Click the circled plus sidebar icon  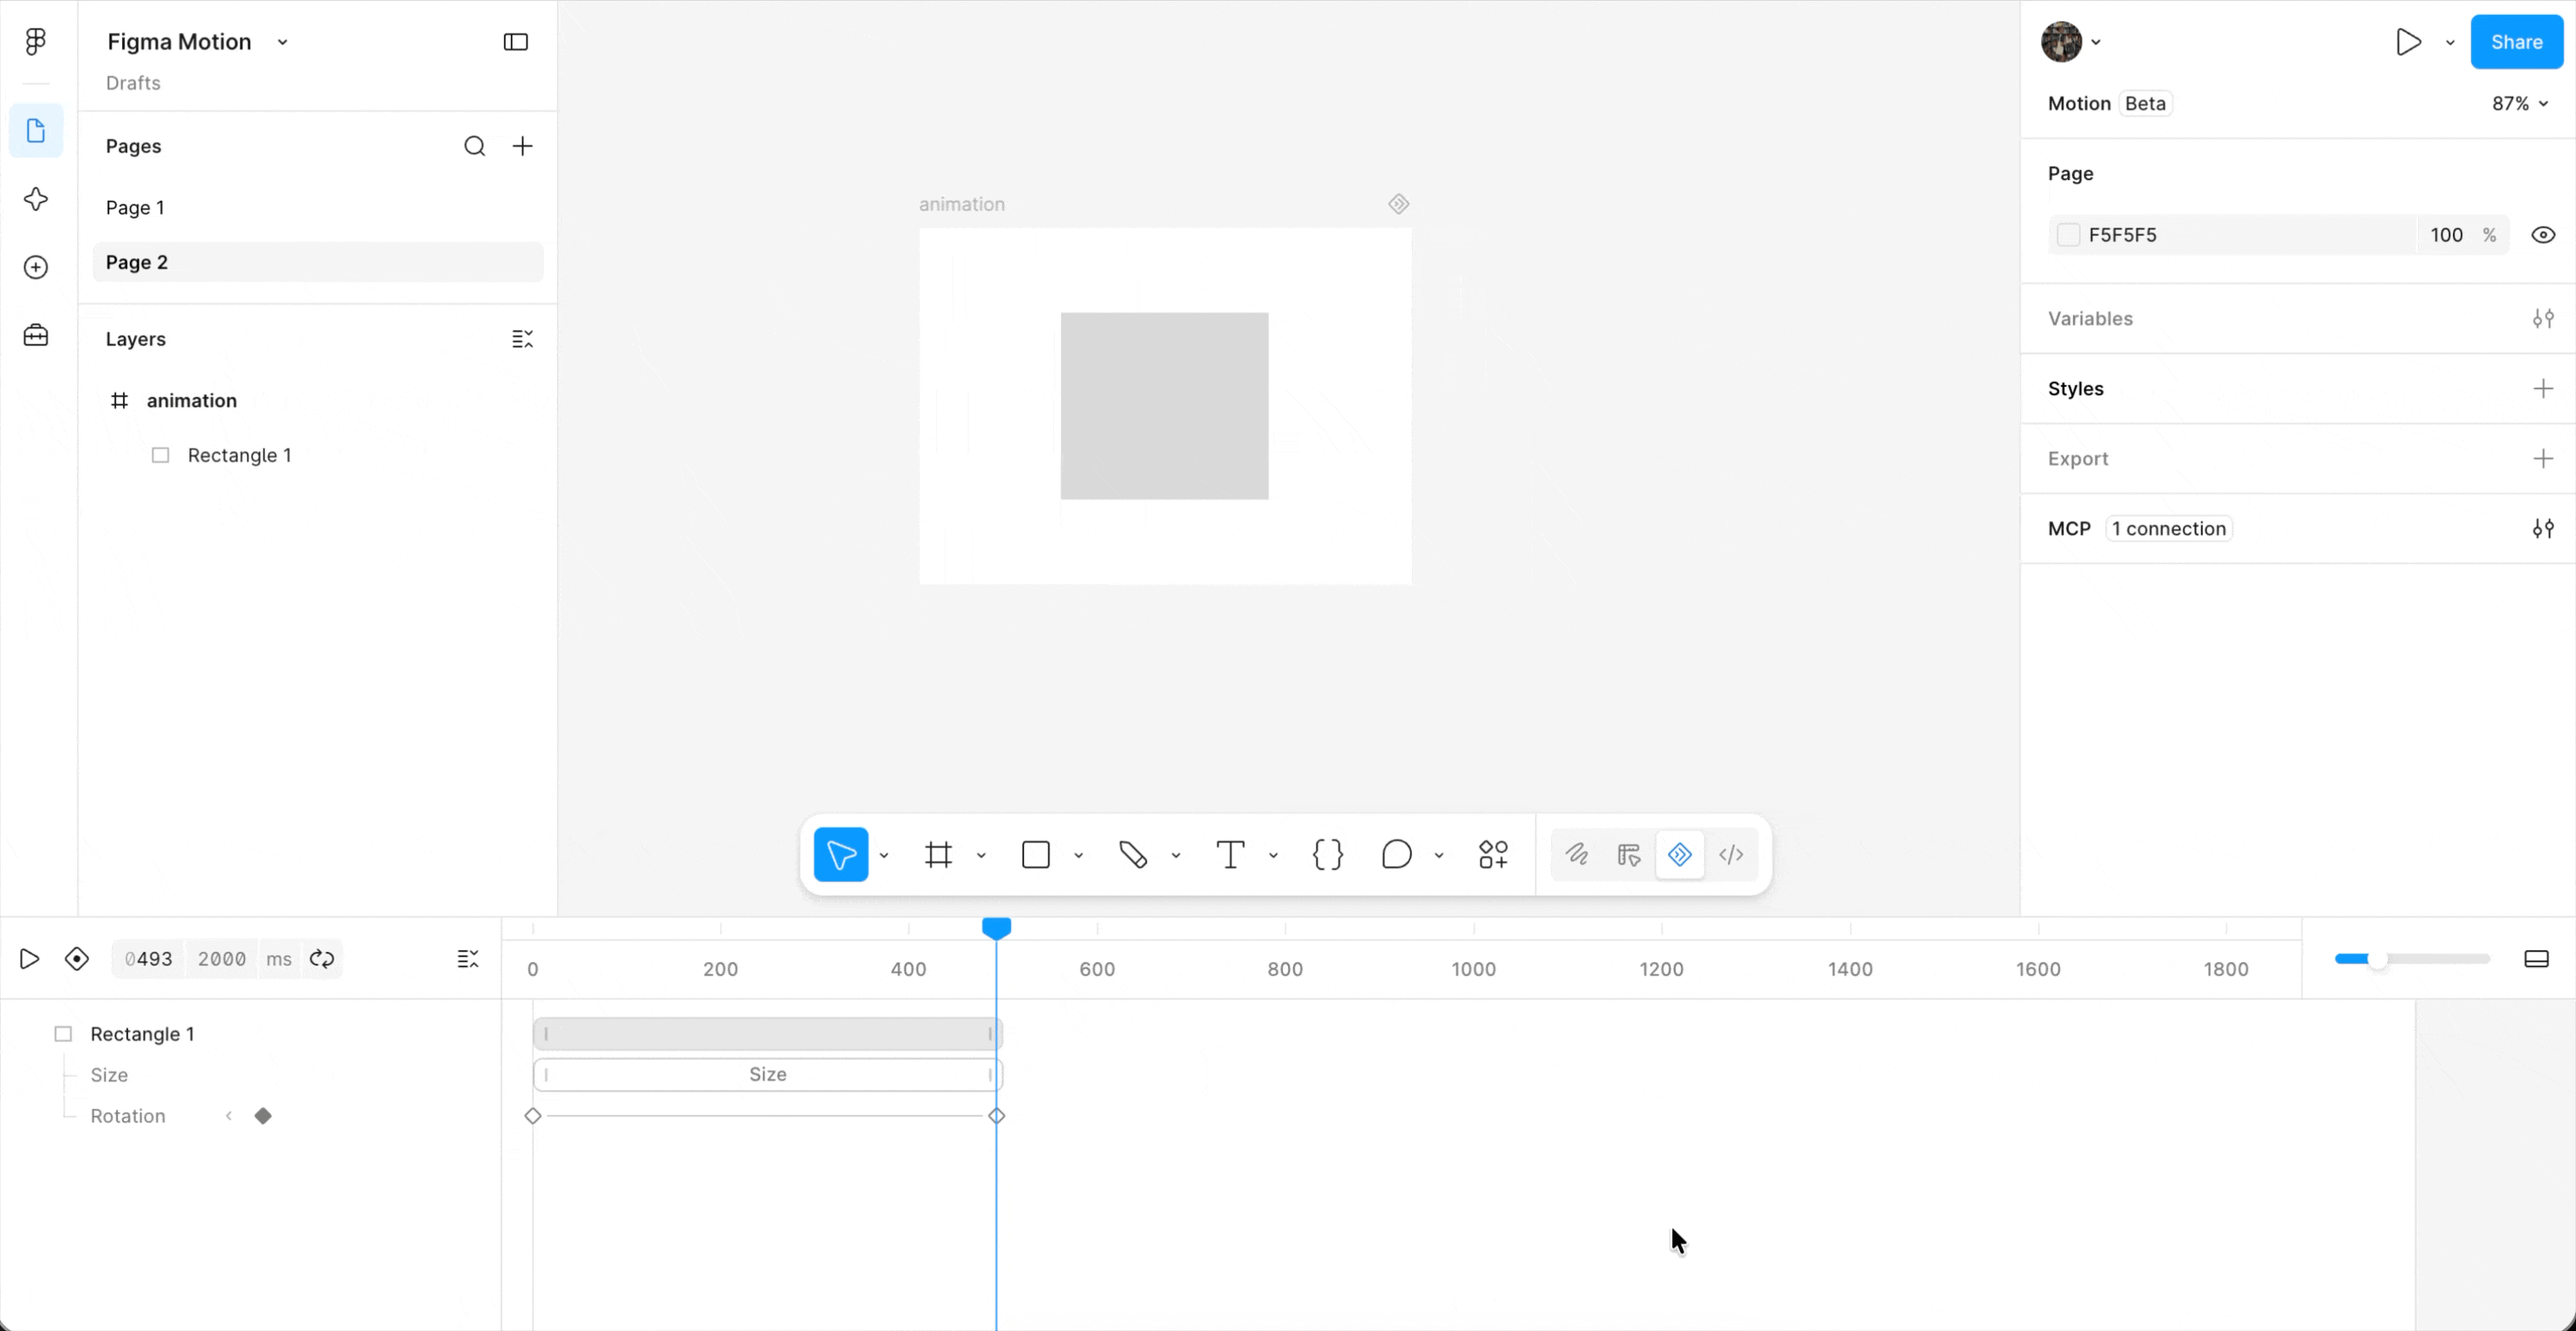coord(36,267)
